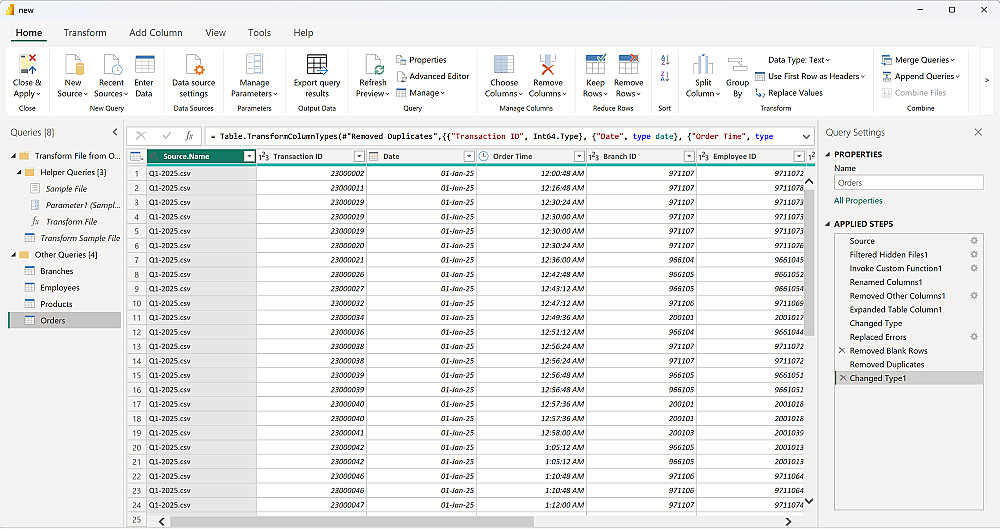This screenshot has height=529, width=1000.
Task: Expand the formula bar with chevron
Action: click(806, 136)
